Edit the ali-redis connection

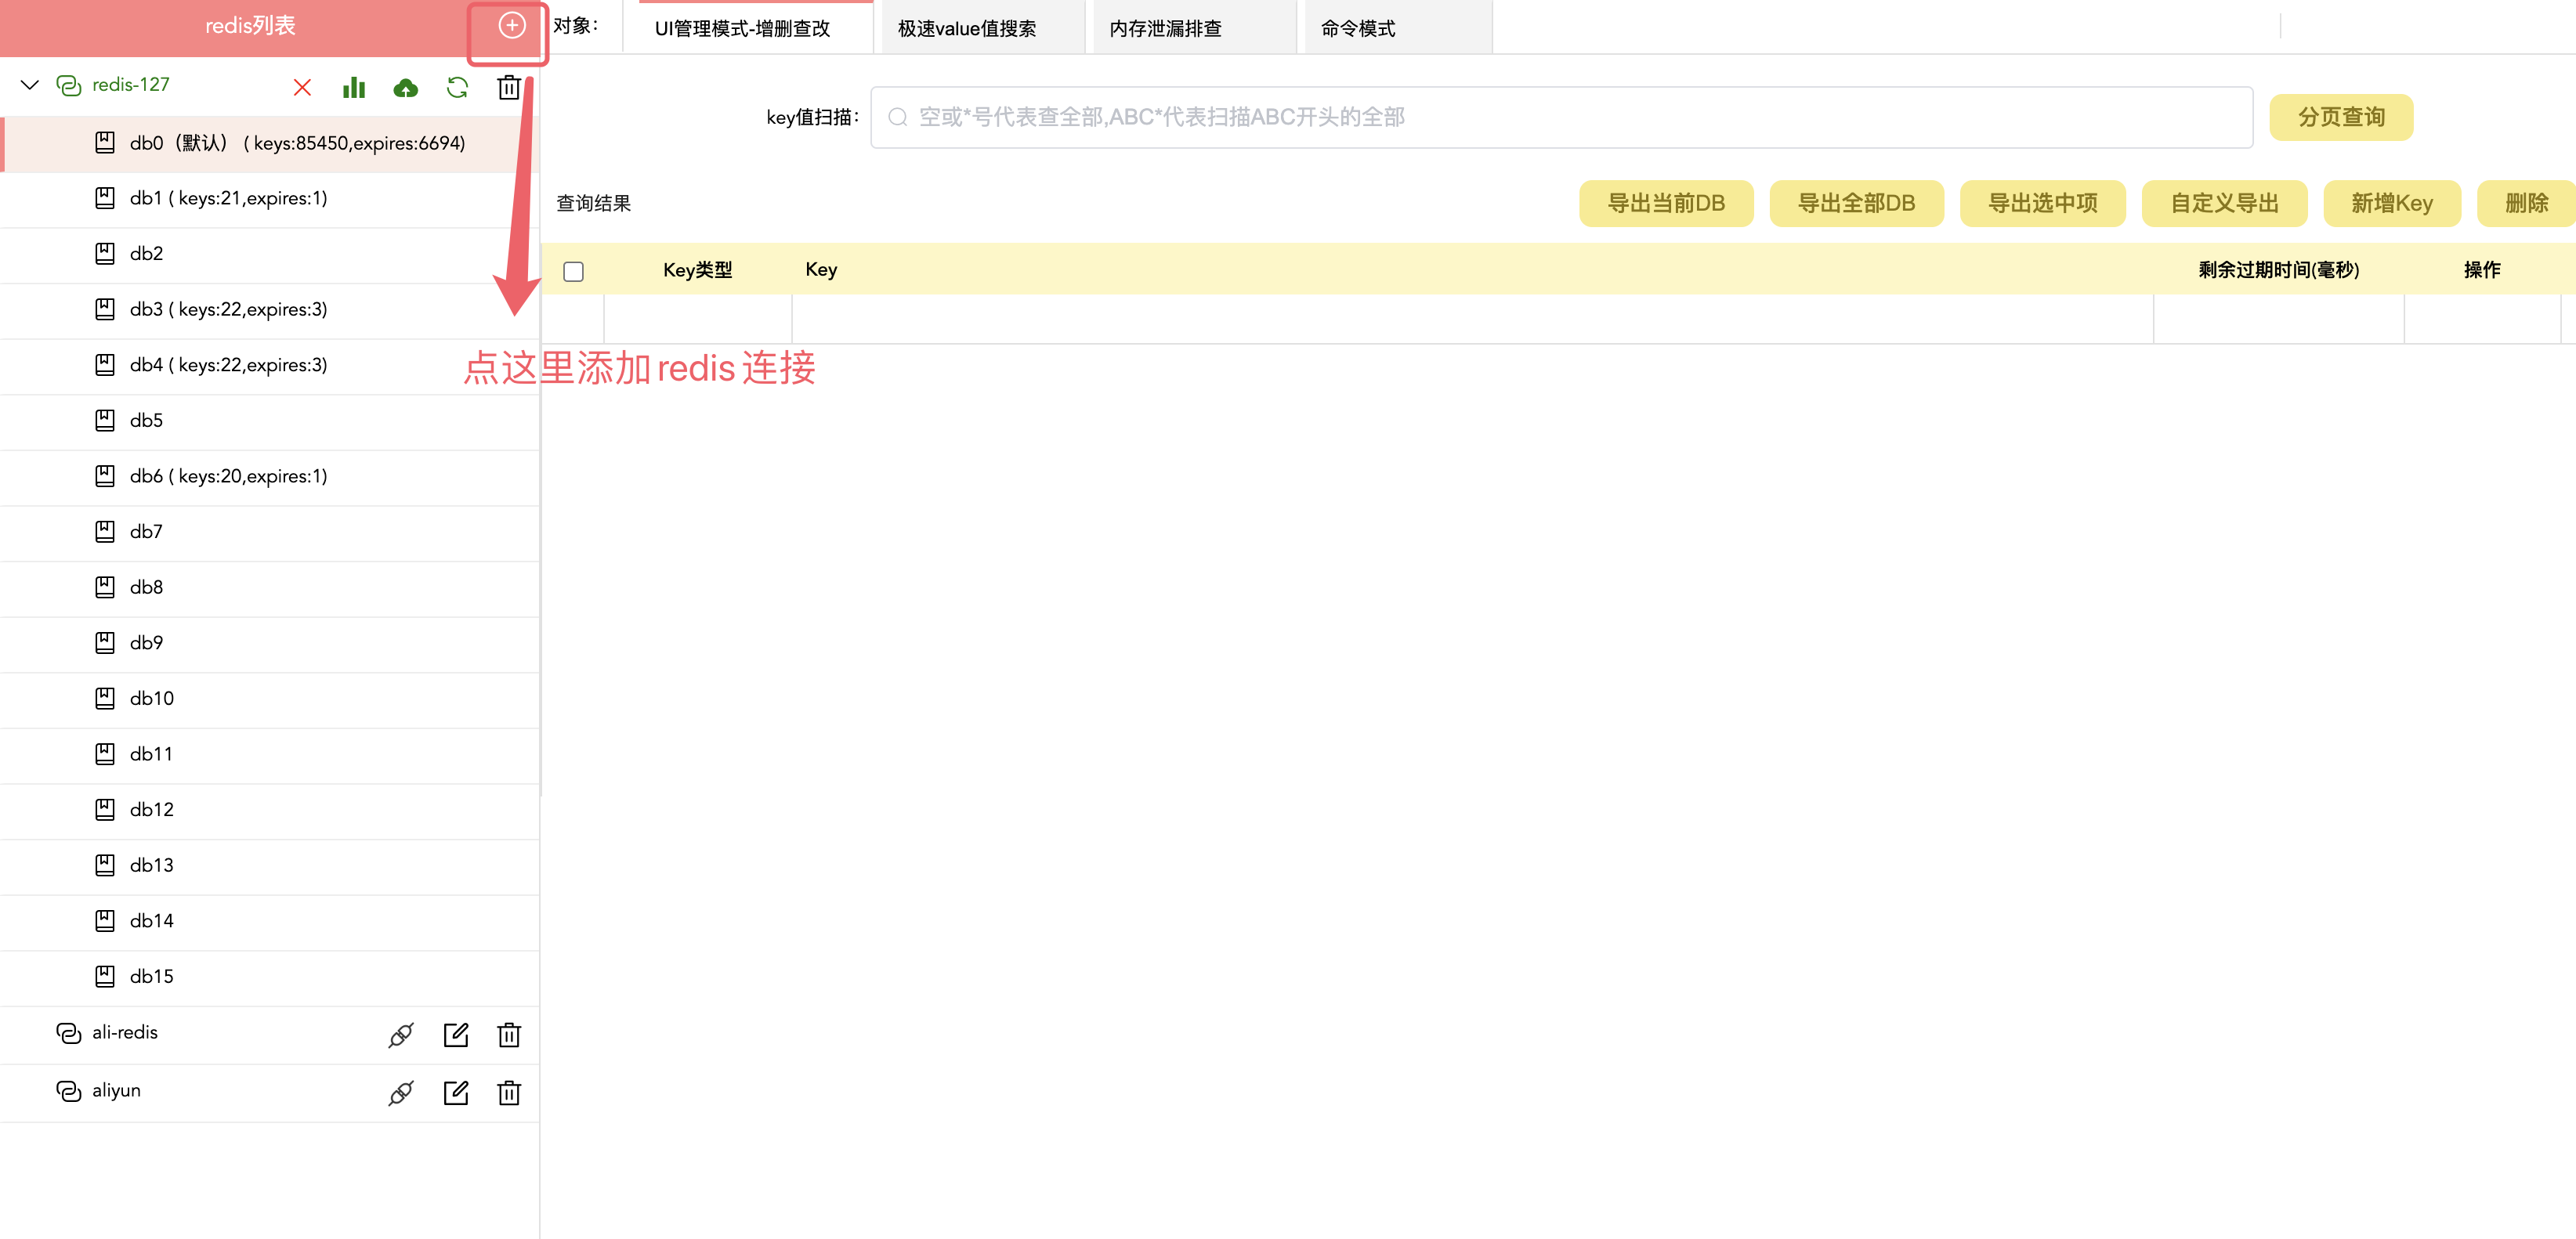[x=455, y=1034]
